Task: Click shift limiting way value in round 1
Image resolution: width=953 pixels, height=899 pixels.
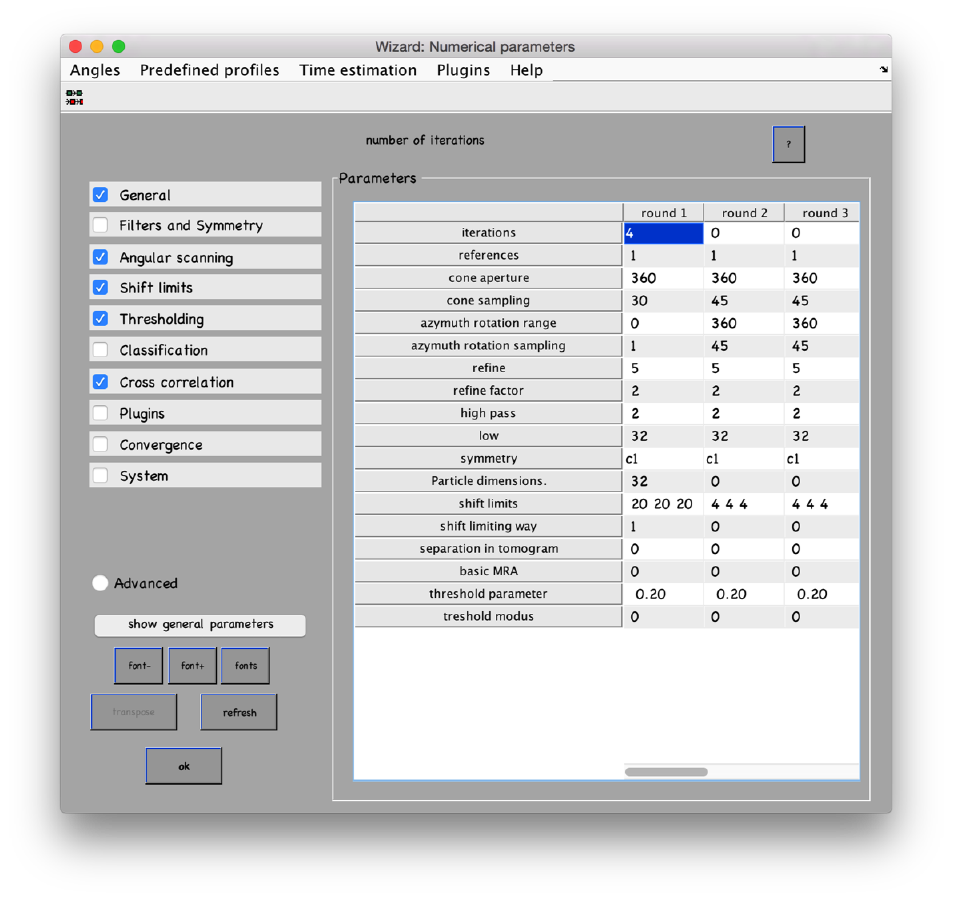Action: pyautogui.click(x=663, y=526)
